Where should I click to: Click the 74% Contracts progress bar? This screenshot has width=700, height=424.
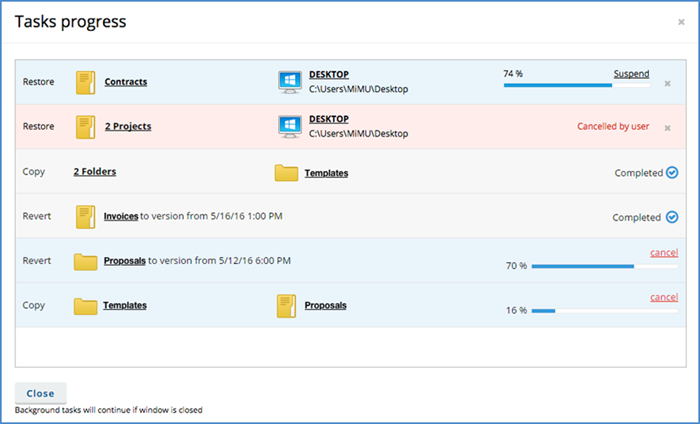[575, 86]
